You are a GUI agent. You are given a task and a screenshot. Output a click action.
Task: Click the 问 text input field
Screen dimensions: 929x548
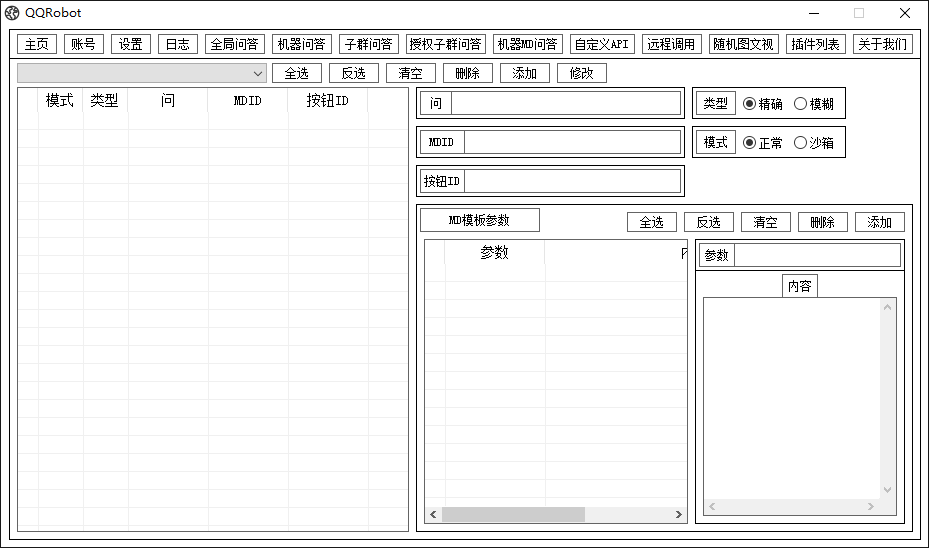[565, 103]
